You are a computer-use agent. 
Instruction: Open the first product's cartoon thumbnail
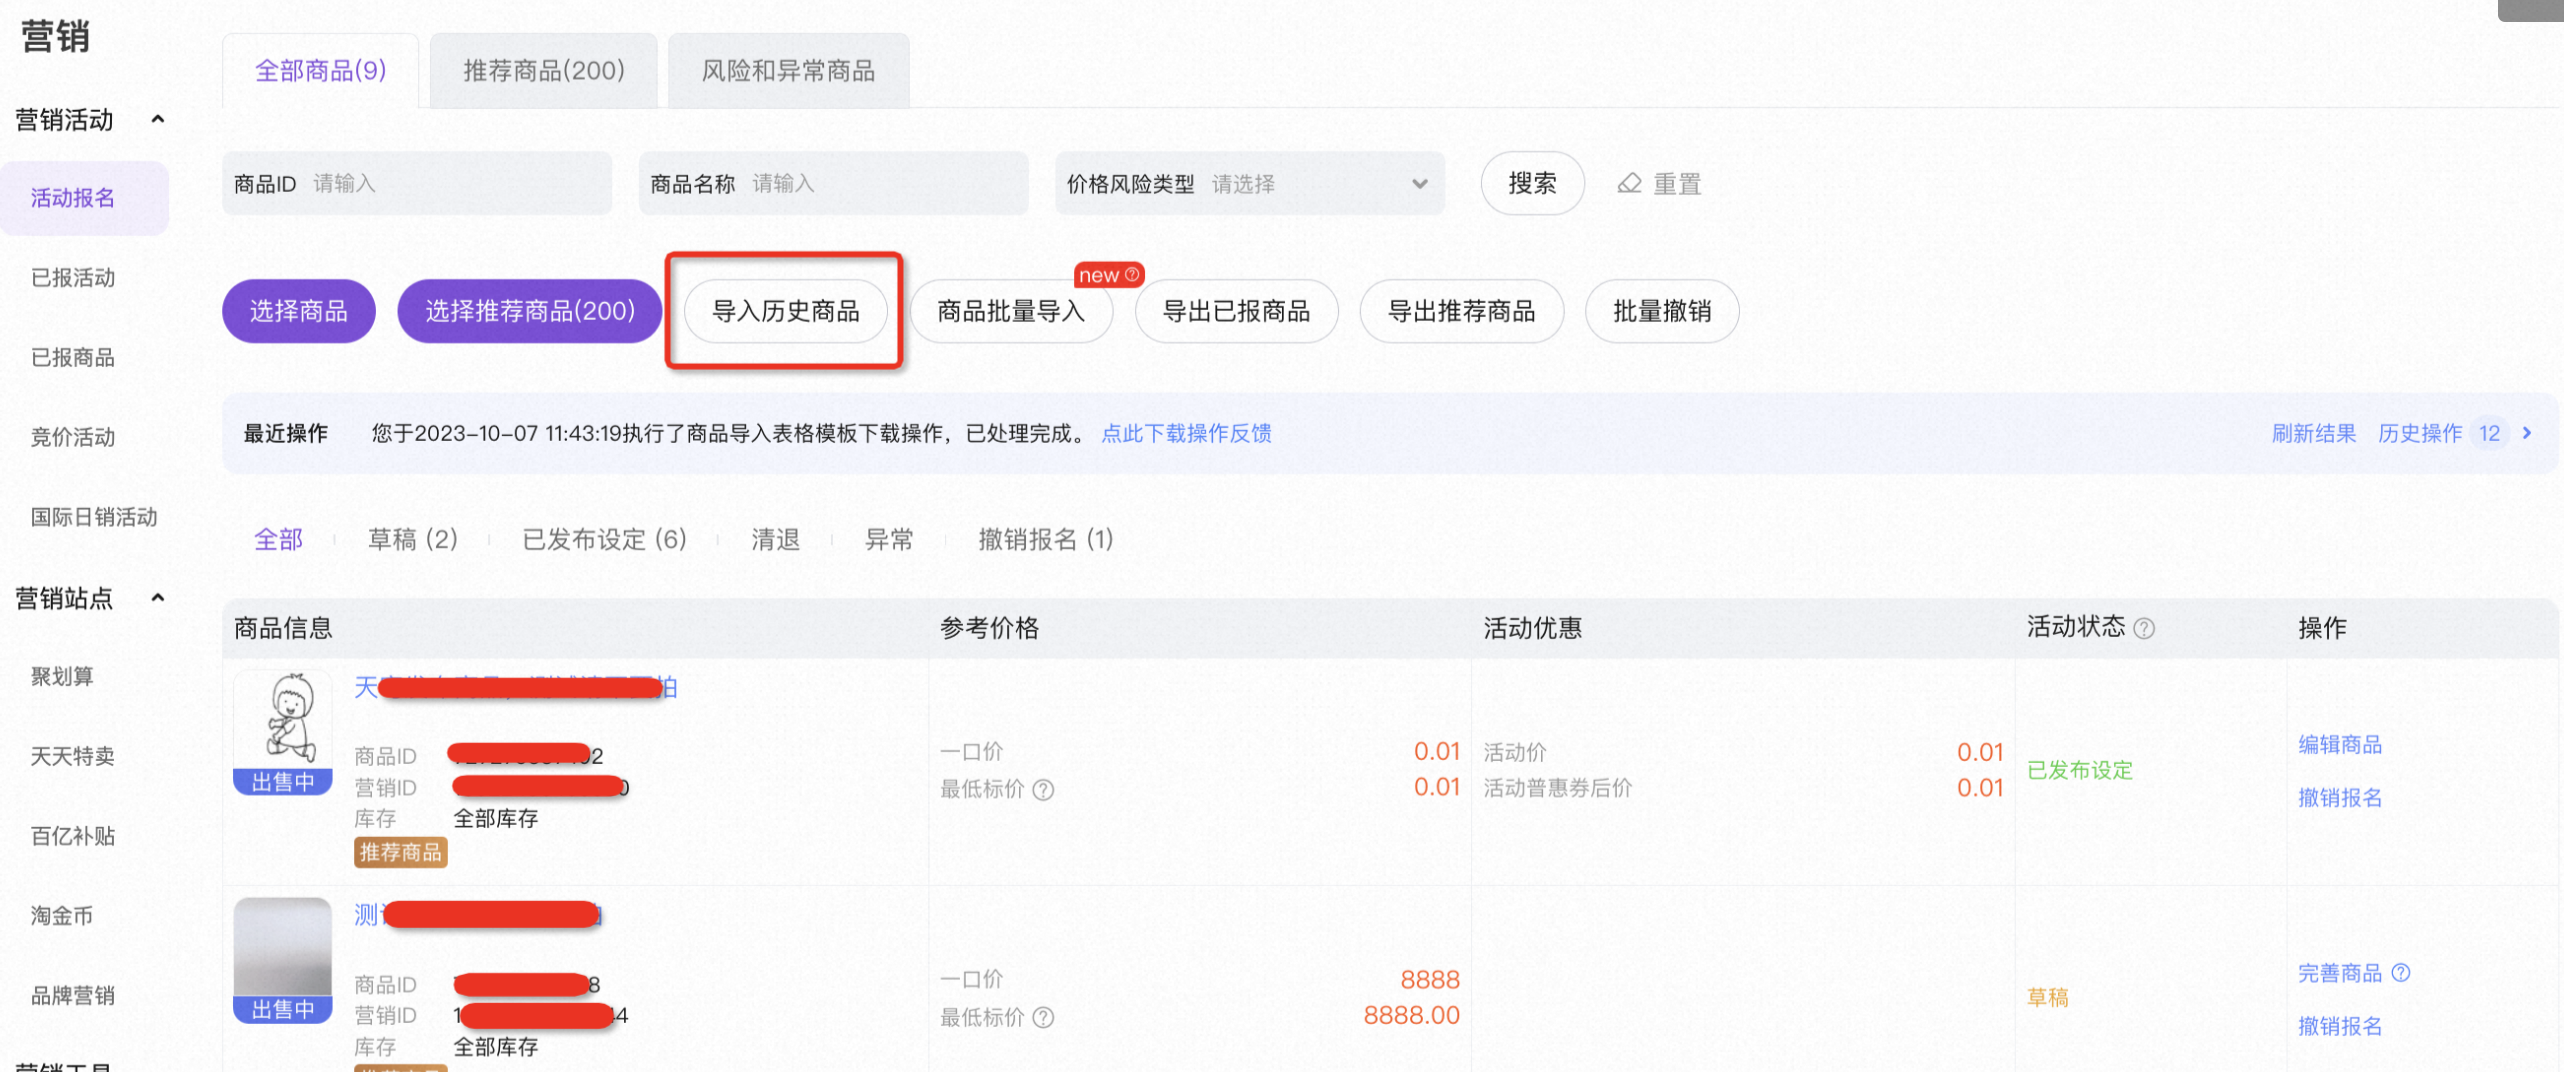(x=283, y=732)
